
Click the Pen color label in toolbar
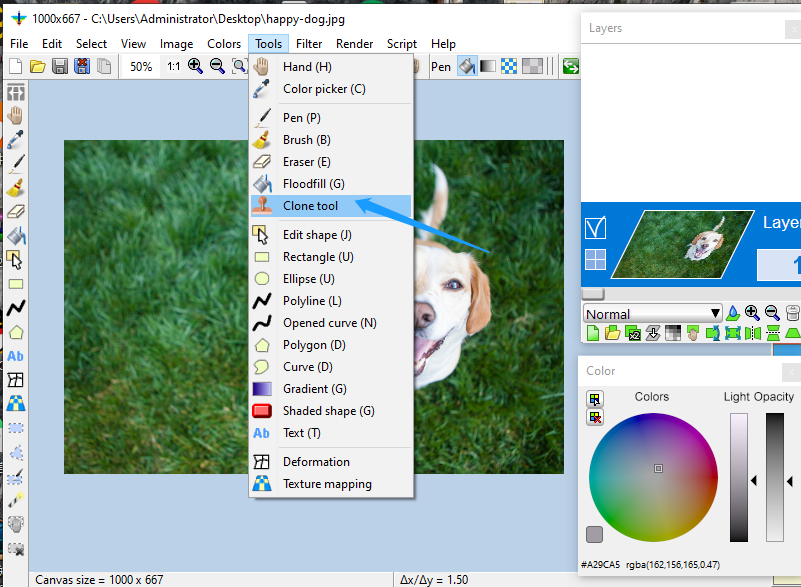[441, 67]
